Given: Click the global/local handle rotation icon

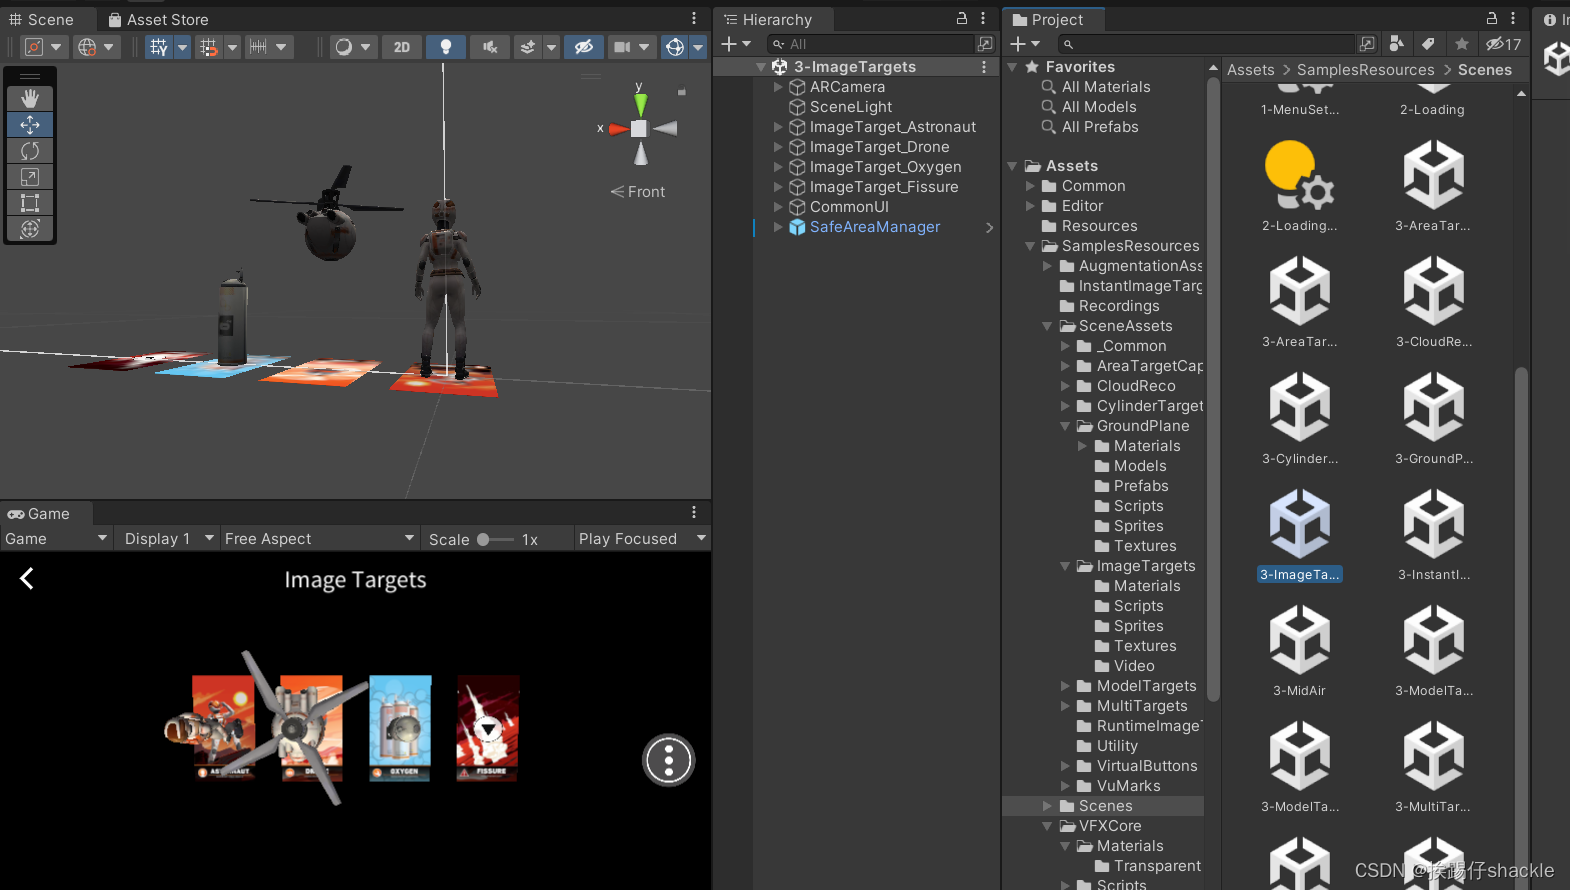Looking at the screenshot, I should point(88,47).
